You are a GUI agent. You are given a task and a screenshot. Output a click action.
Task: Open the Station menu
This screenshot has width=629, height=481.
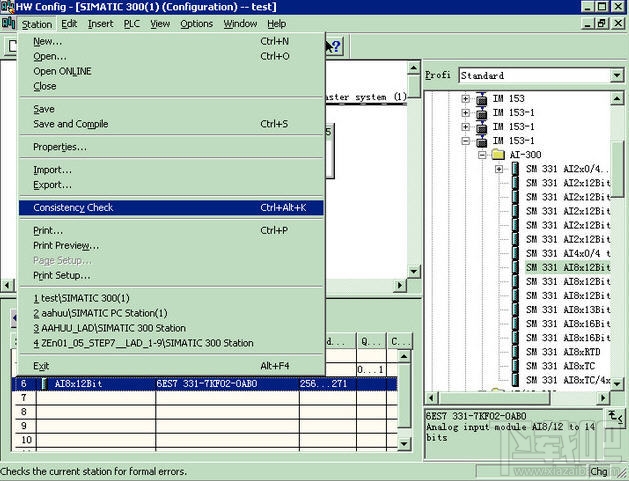(x=37, y=24)
